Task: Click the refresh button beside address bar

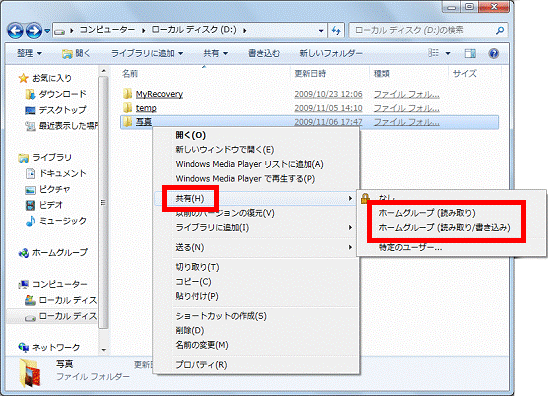Action: (336, 31)
